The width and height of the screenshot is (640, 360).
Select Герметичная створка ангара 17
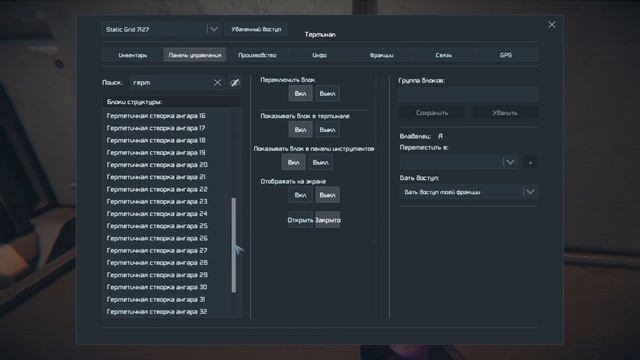[x=165, y=128]
